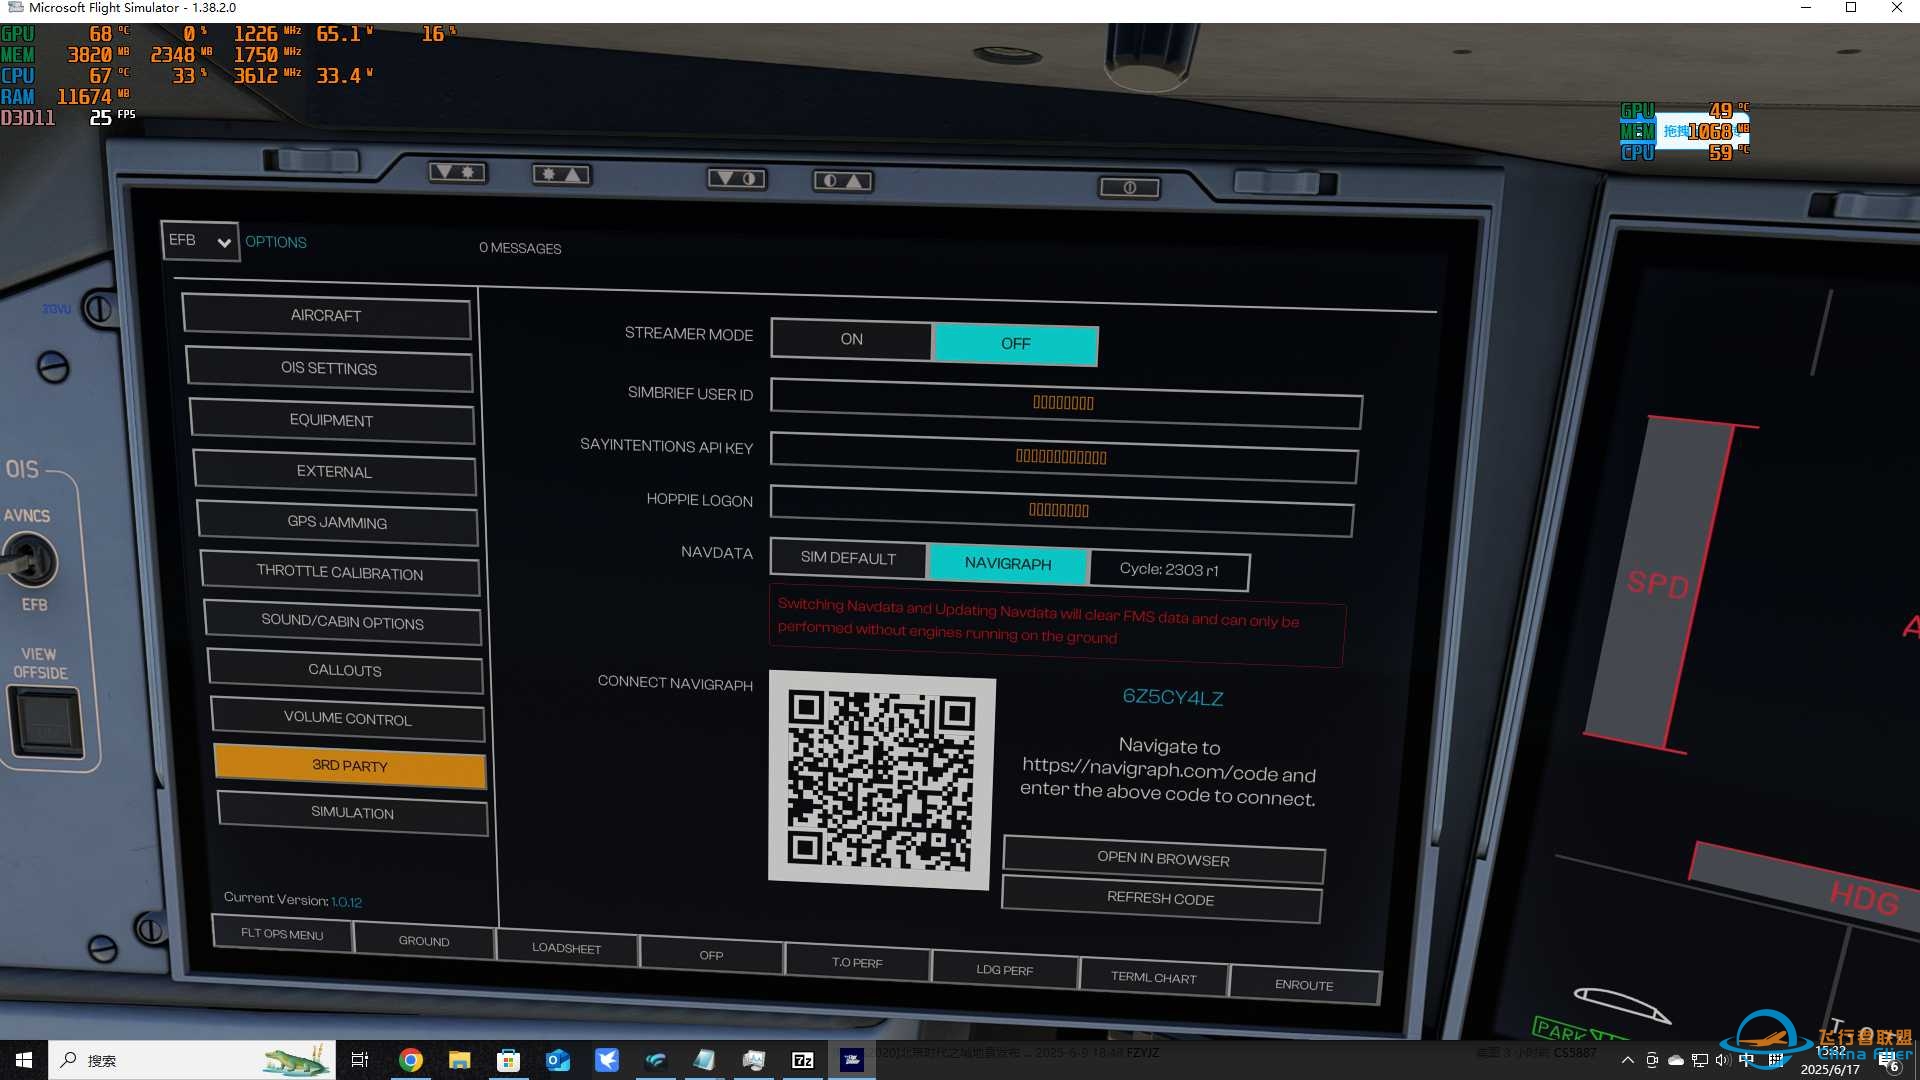Open 7-Zip from the taskbar
The image size is (1920, 1080).
tap(802, 1060)
